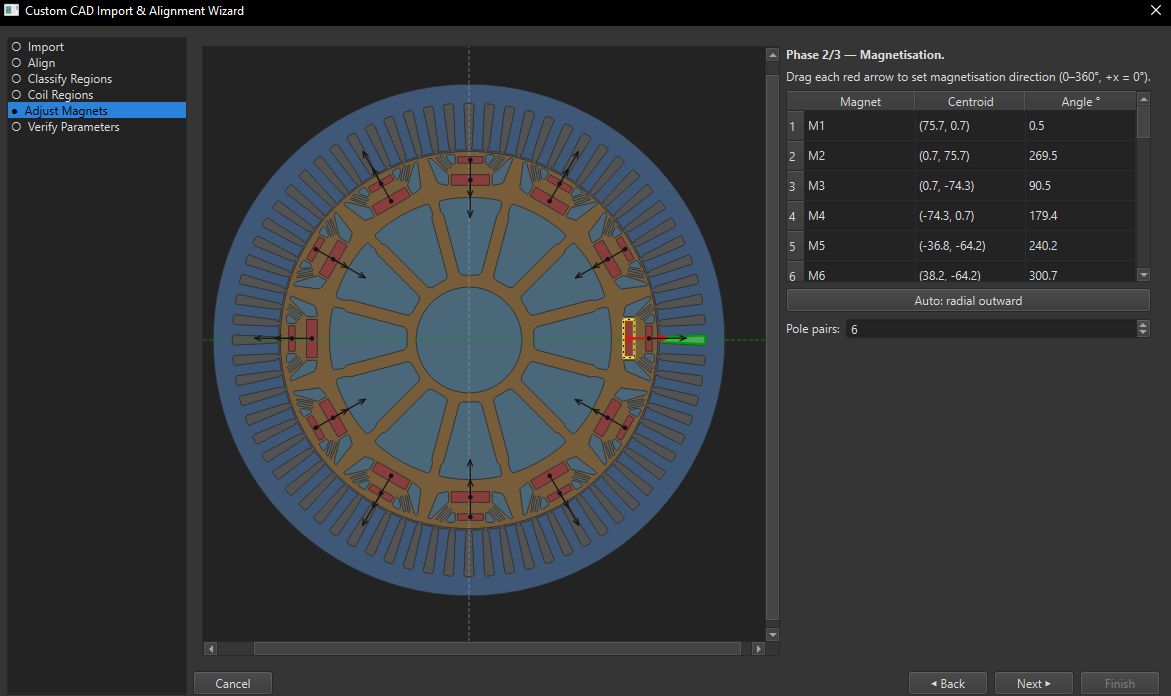Close the wizard window

(x=1155, y=10)
